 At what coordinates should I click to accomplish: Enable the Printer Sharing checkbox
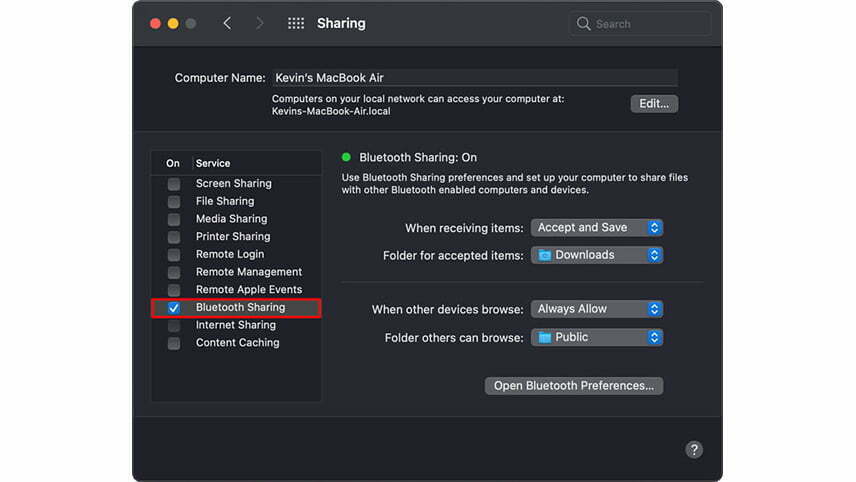pyautogui.click(x=174, y=237)
